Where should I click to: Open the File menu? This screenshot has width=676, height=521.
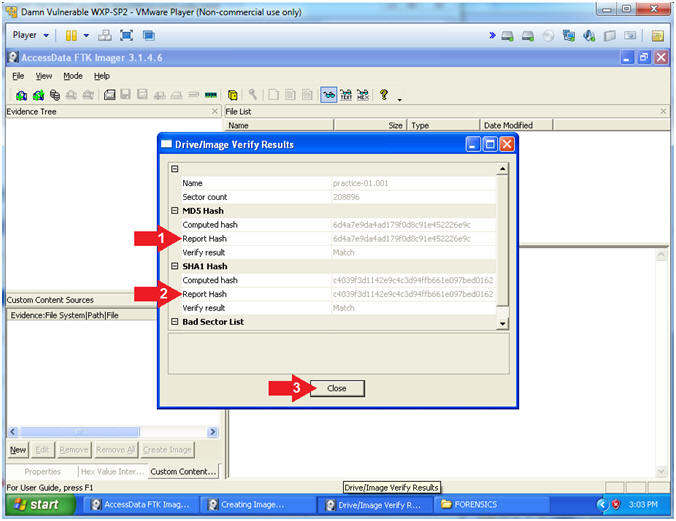click(18, 76)
